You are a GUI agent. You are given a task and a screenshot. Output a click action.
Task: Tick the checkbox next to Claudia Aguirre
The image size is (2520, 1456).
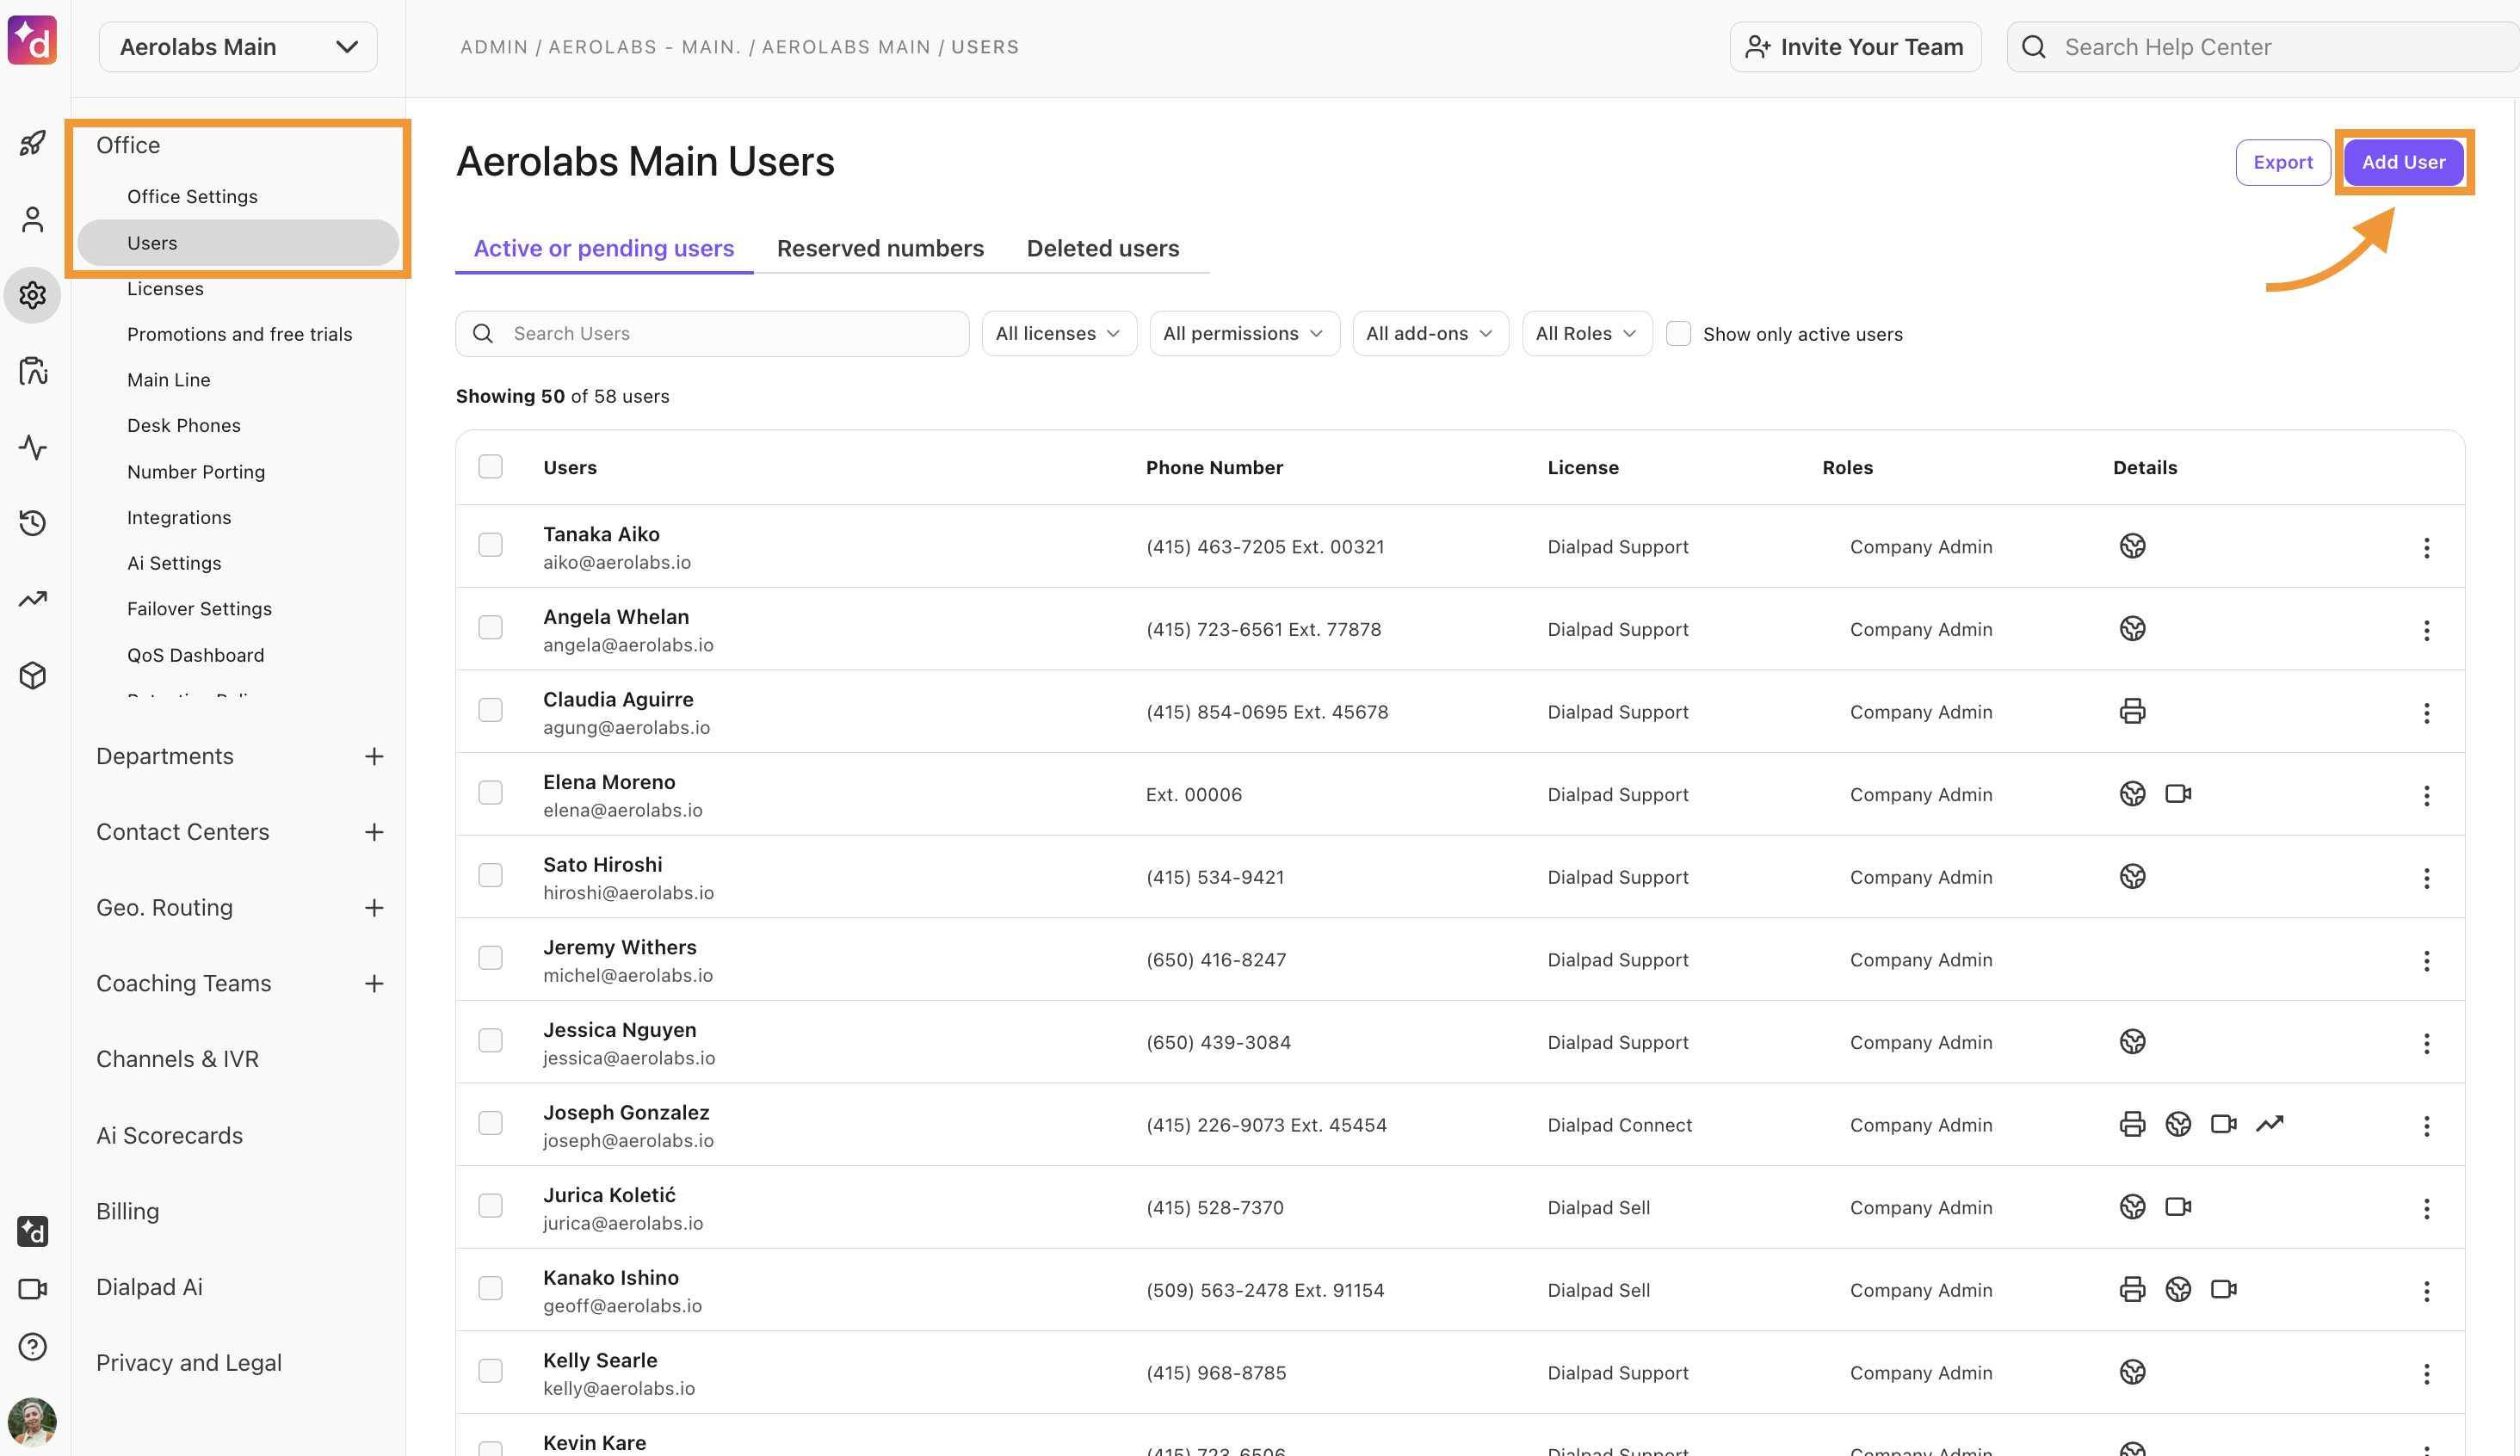(x=490, y=710)
